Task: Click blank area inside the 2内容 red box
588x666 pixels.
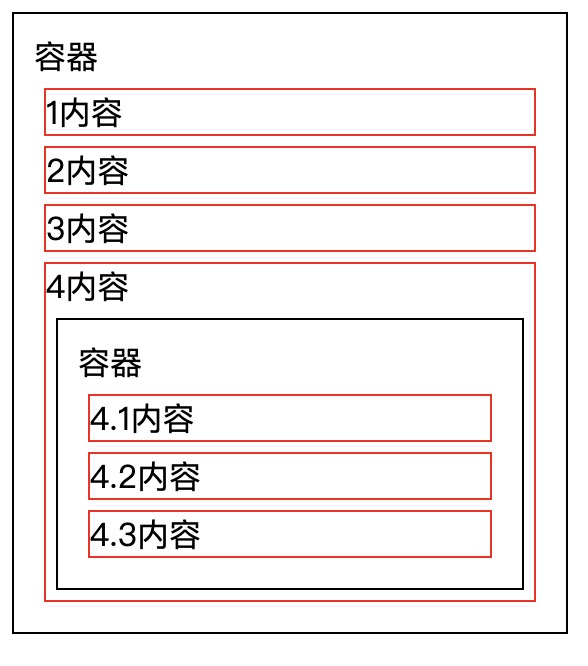Action: click(331, 171)
